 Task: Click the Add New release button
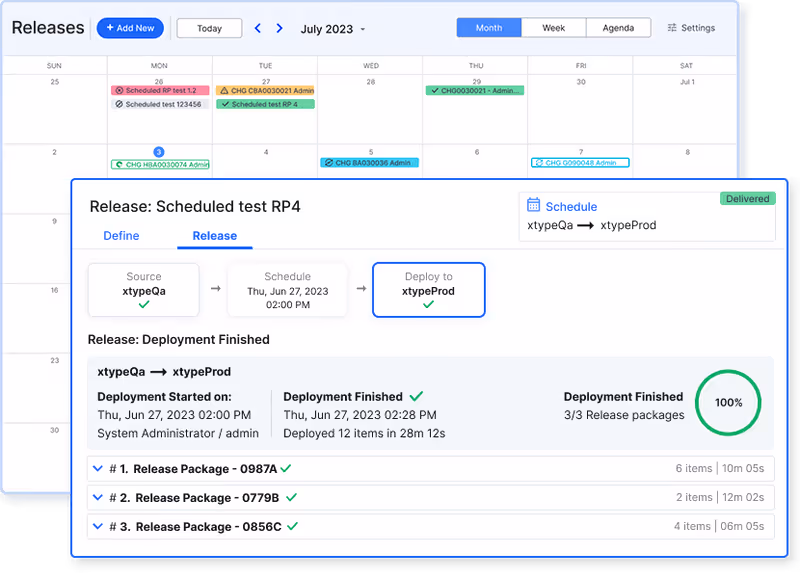[130, 28]
